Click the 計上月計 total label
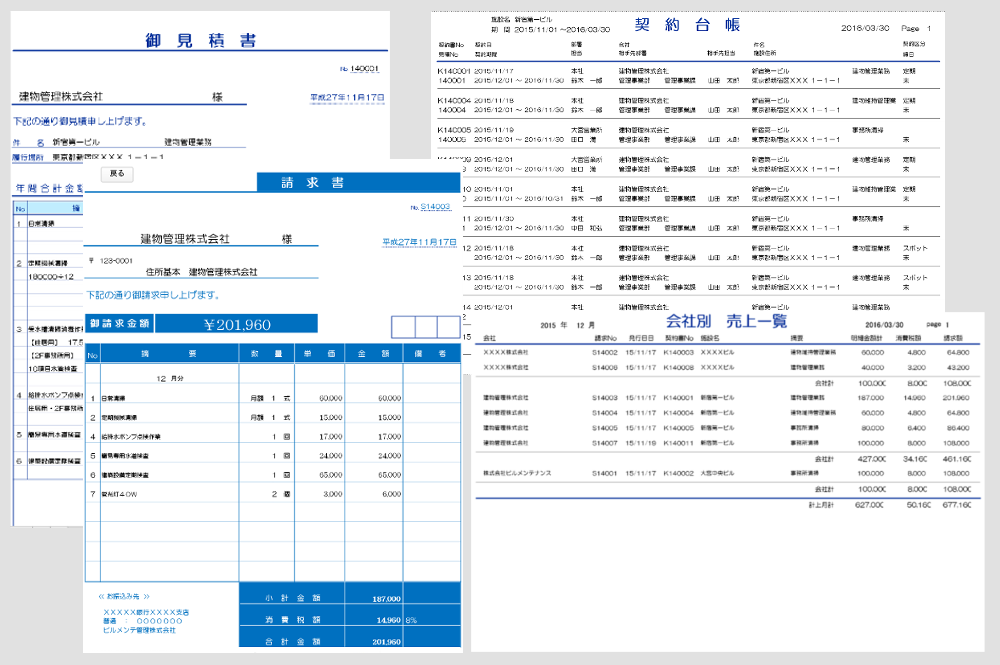The image size is (1000, 665). pyautogui.click(x=821, y=504)
